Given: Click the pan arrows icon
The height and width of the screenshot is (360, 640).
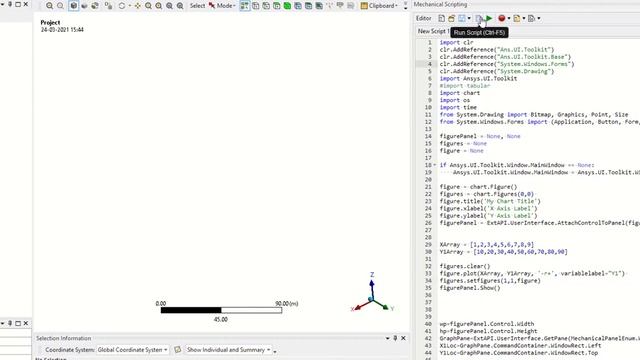Looking at the screenshot, I should (x=138, y=6).
